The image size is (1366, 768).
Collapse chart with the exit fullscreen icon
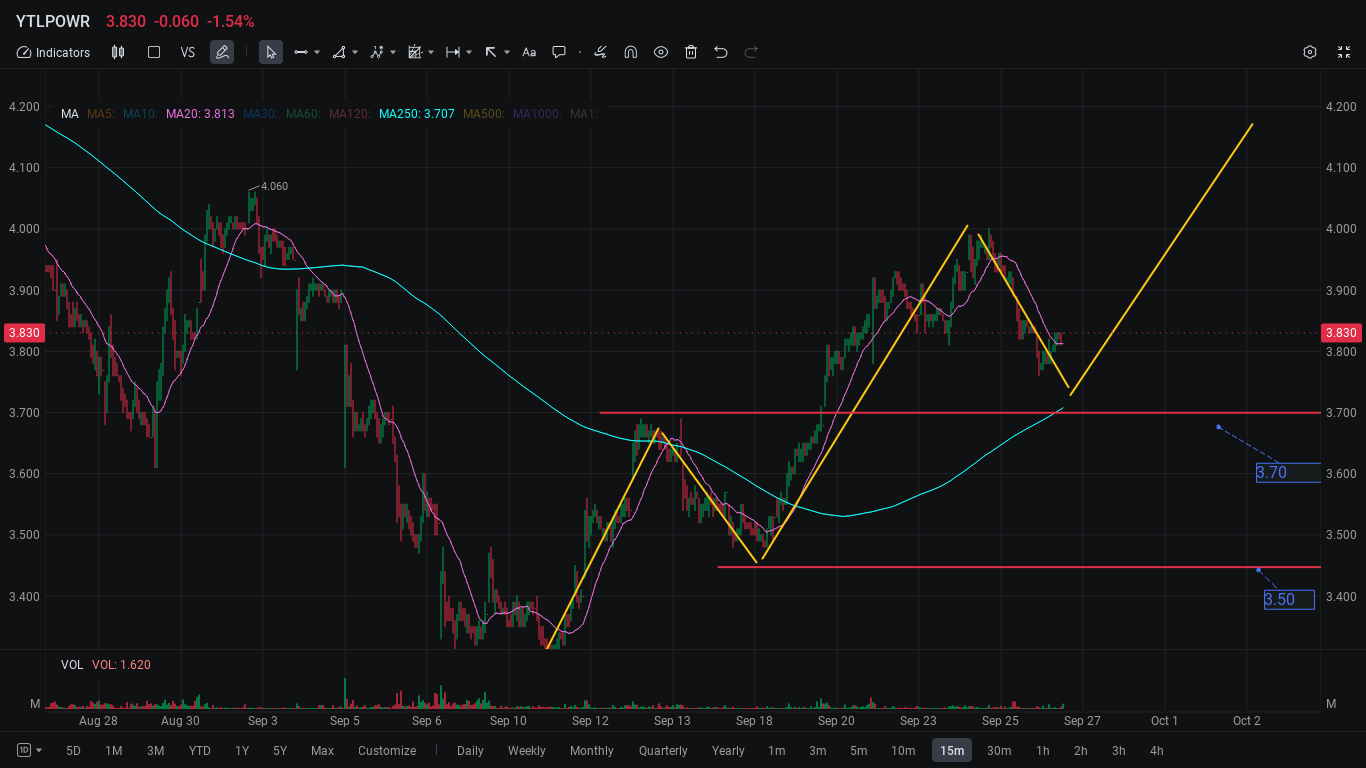point(1344,52)
